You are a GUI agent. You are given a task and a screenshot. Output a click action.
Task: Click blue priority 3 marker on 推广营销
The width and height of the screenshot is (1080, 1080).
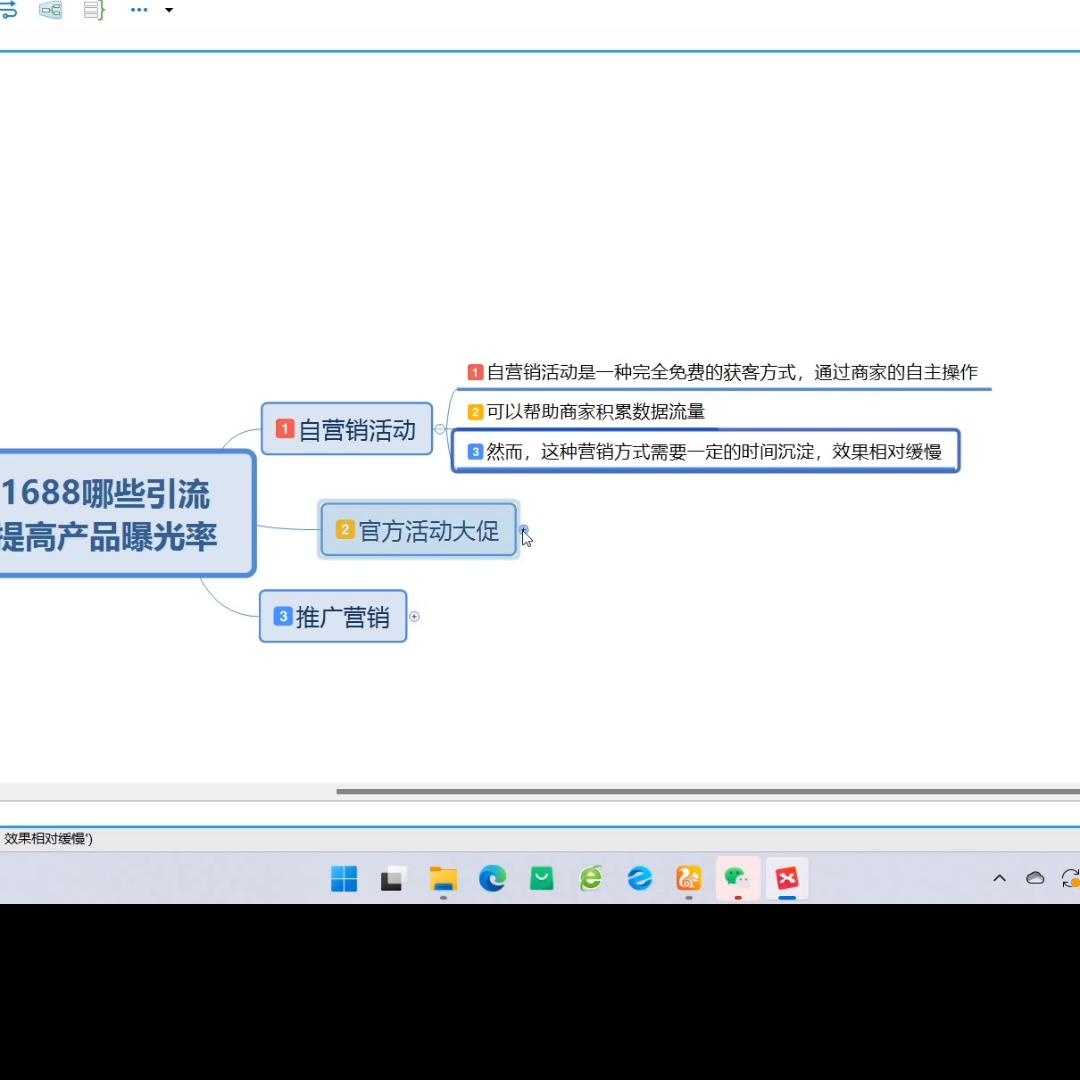point(282,616)
